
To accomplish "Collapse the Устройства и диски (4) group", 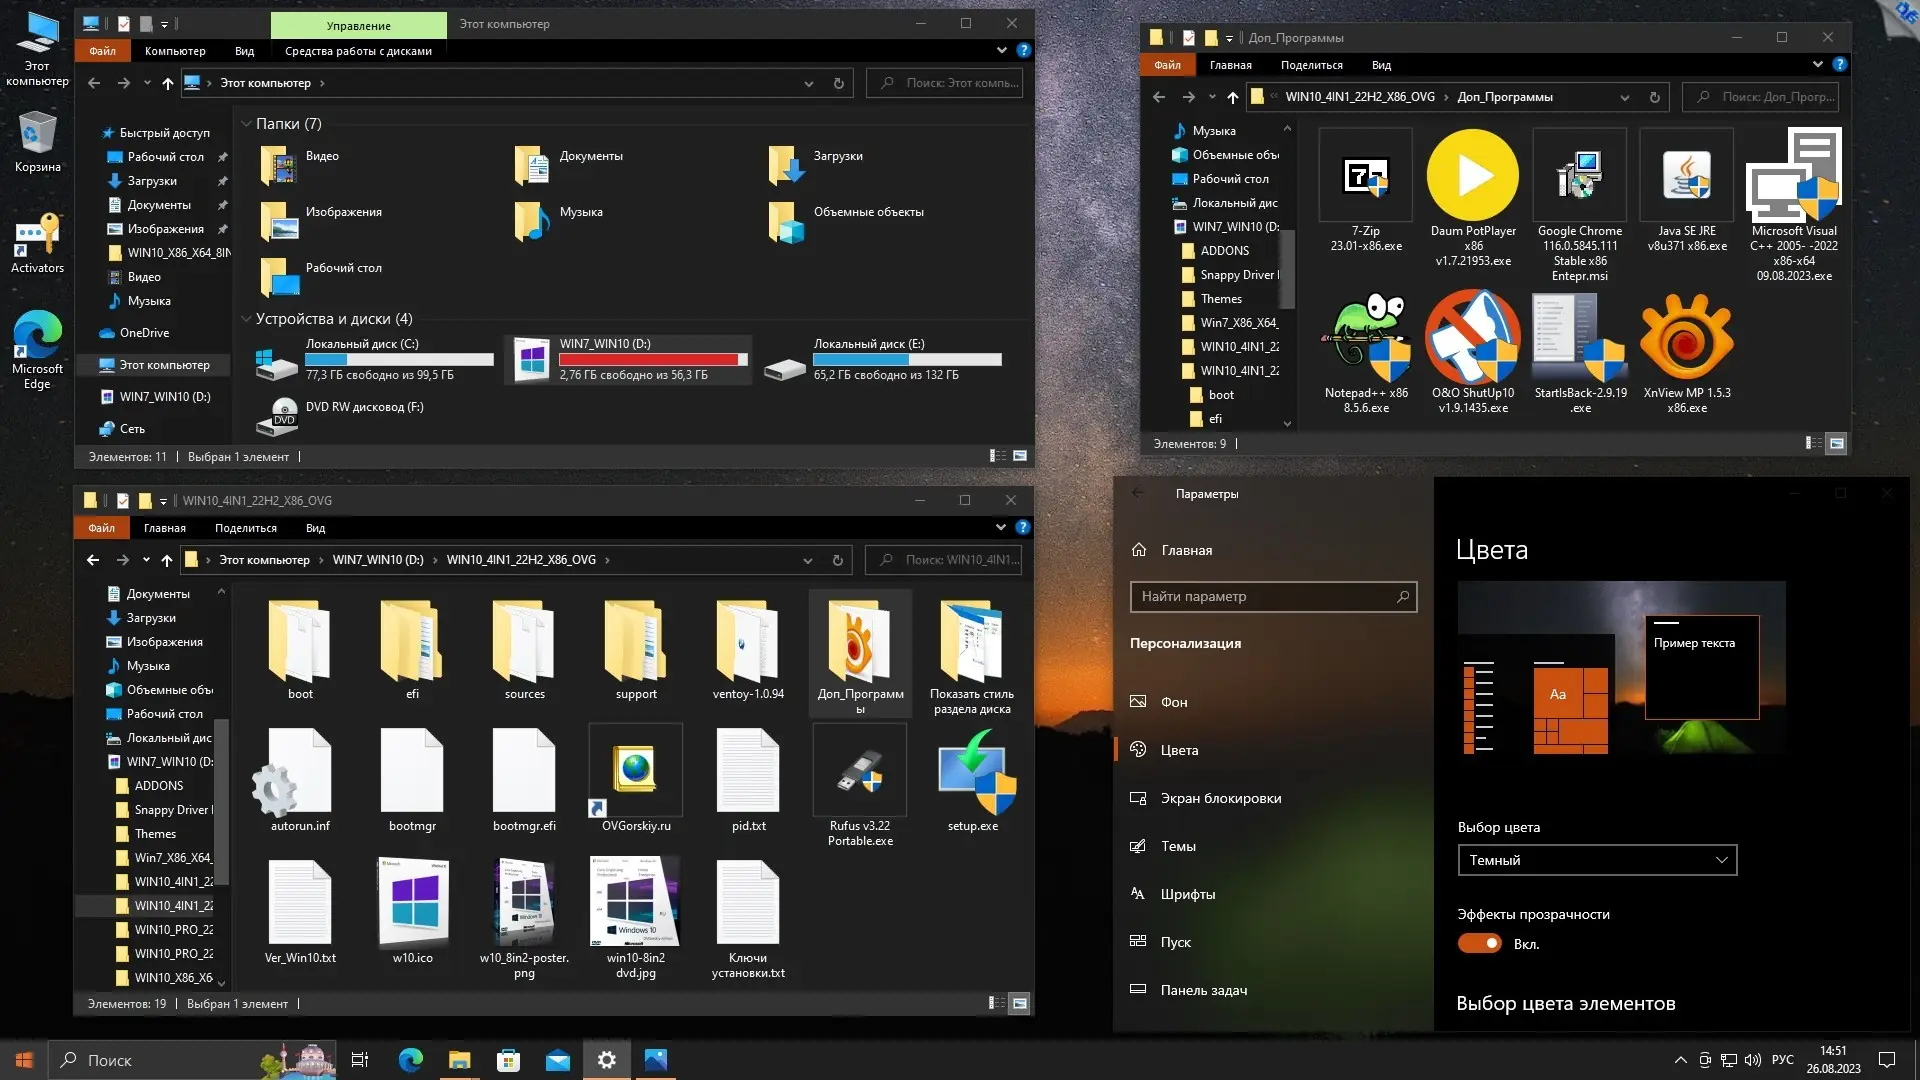I will point(246,319).
